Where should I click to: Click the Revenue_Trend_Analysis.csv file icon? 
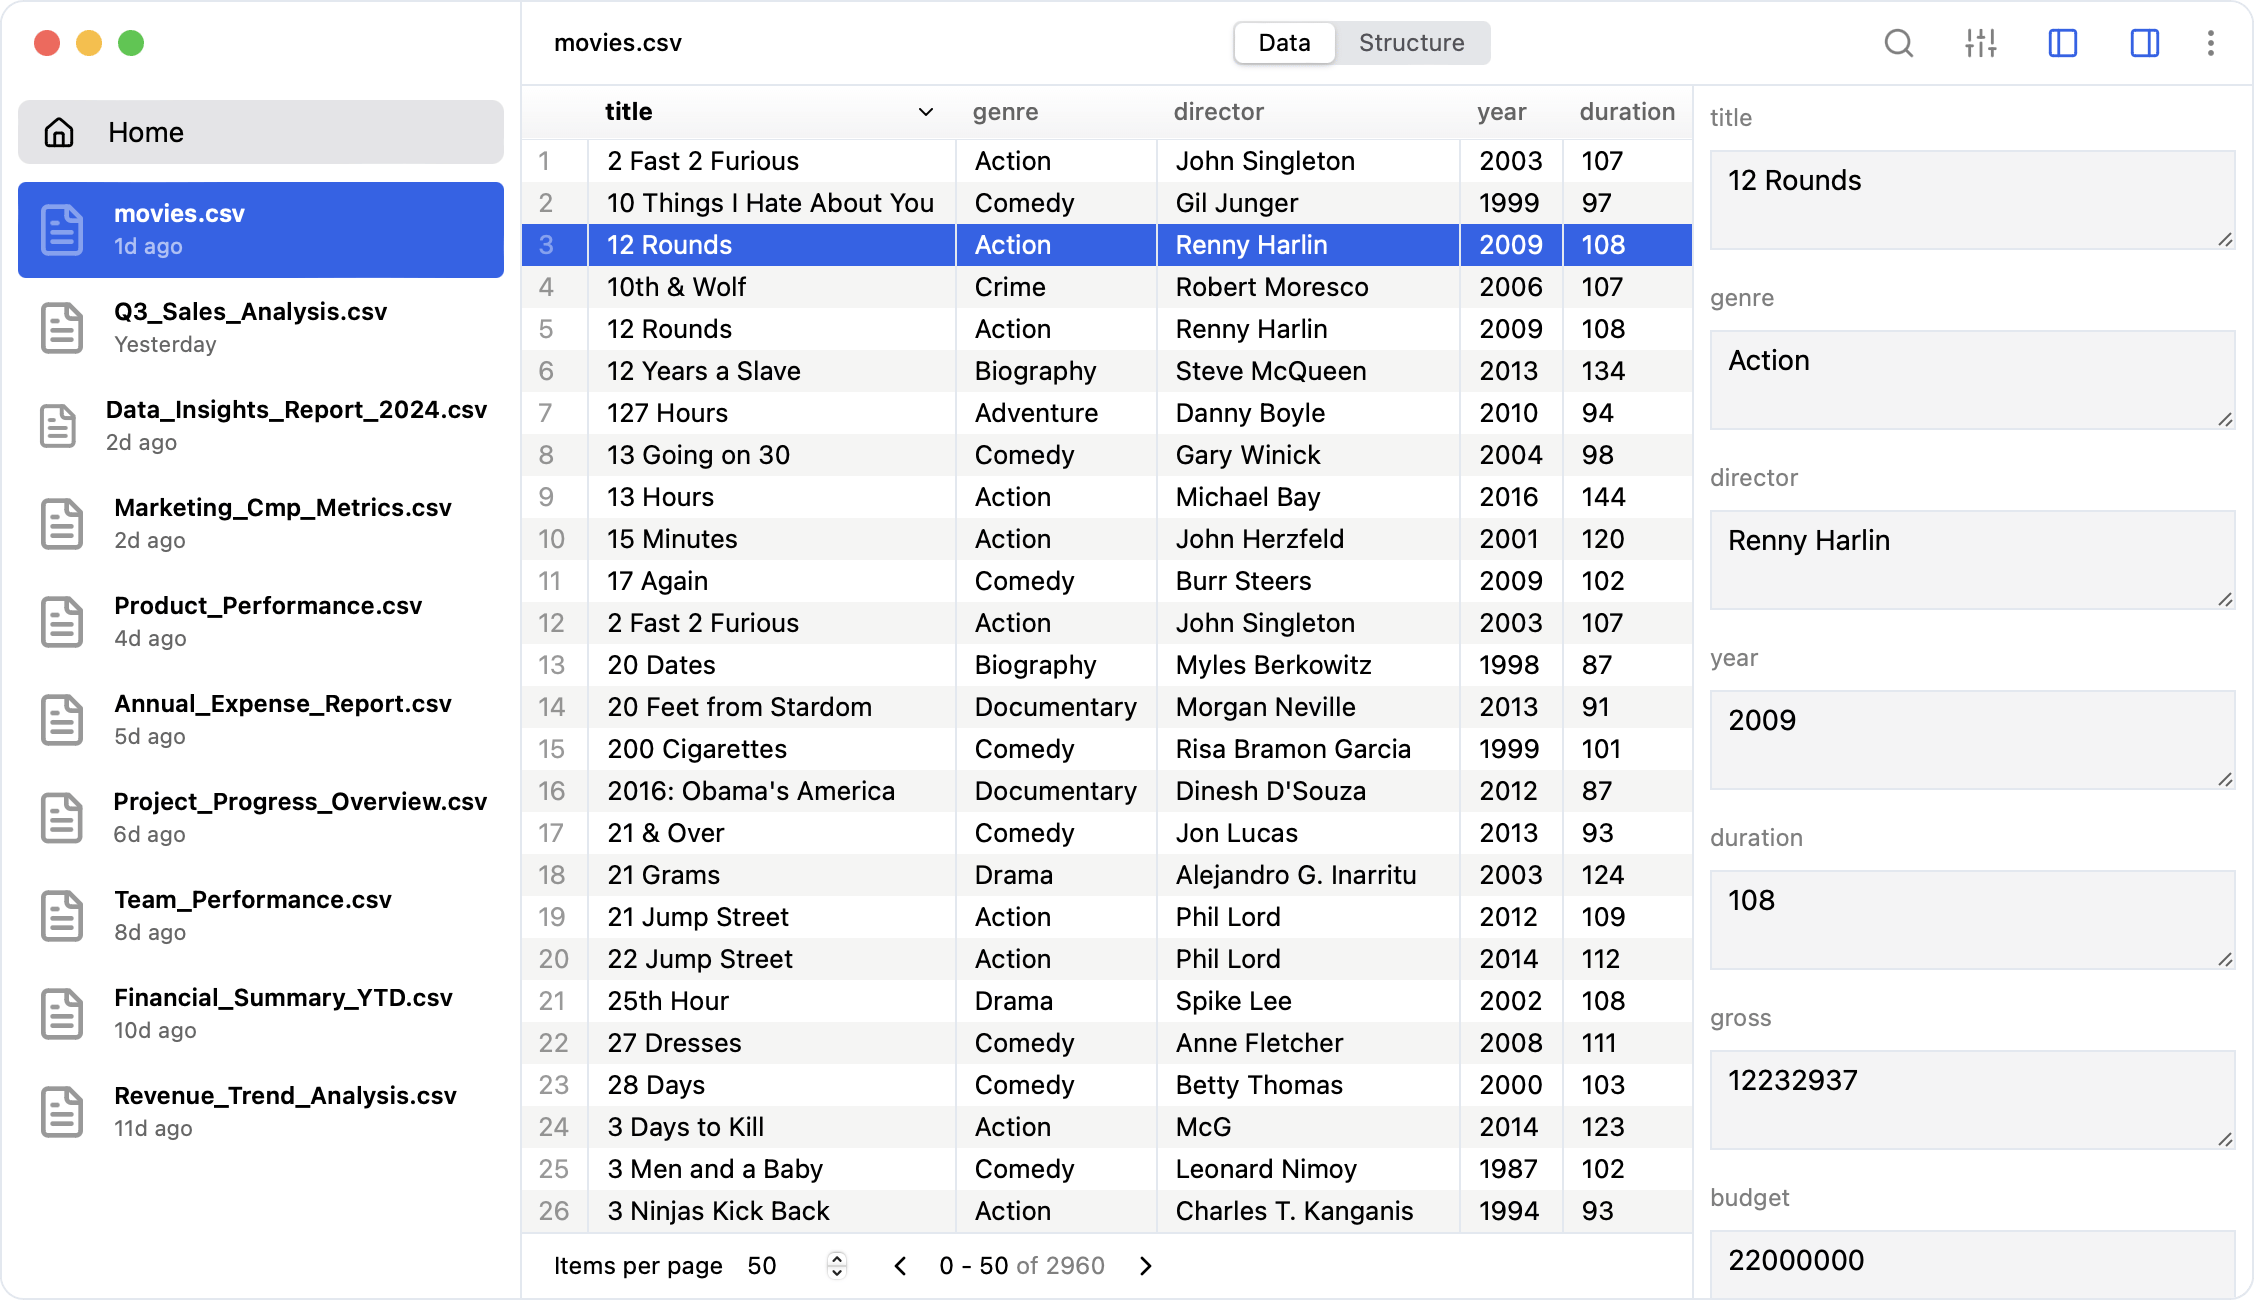tap(62, 1111)
